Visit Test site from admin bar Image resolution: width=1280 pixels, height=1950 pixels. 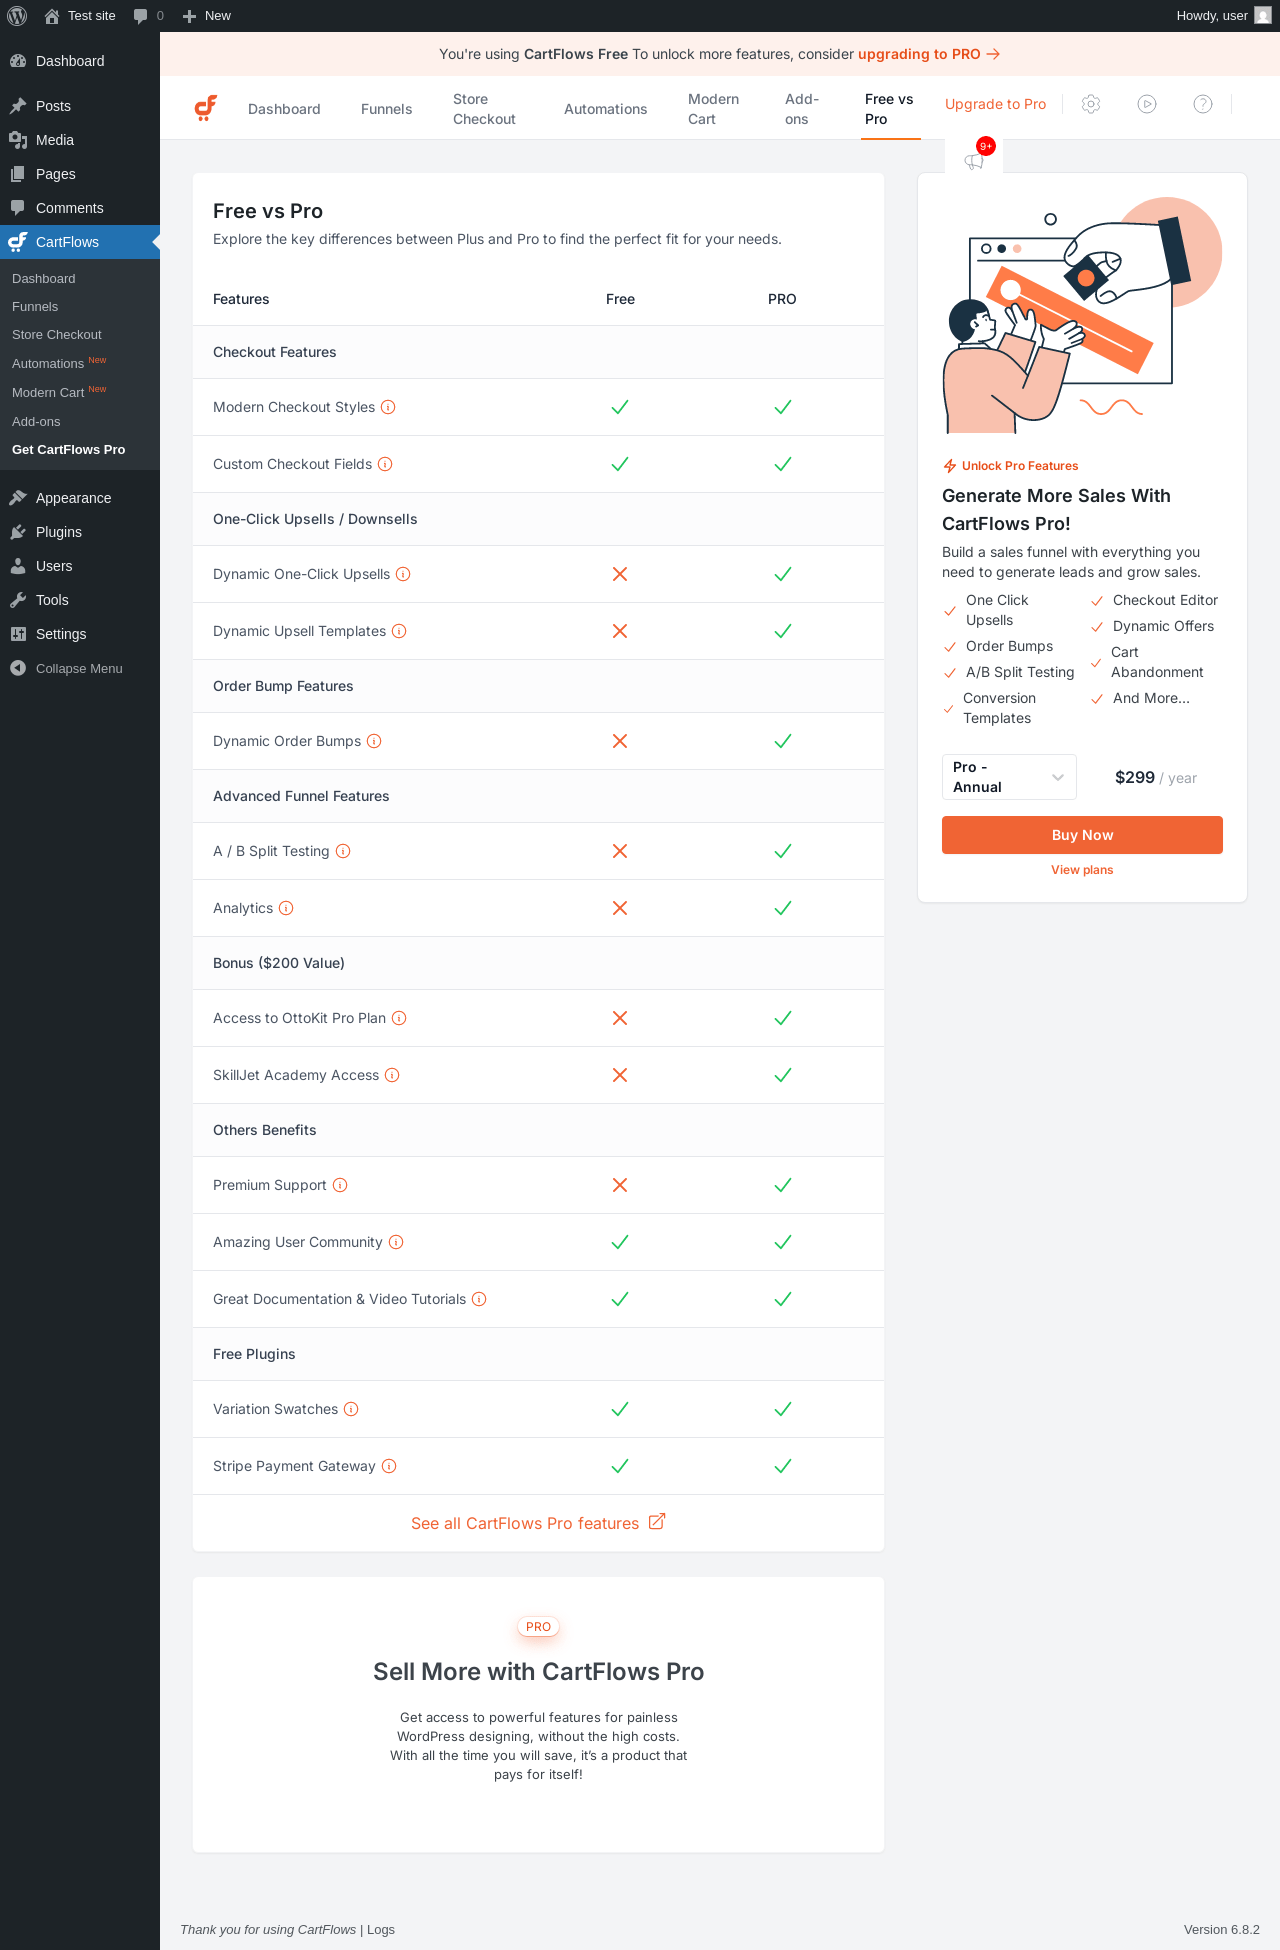pos(80,16)
